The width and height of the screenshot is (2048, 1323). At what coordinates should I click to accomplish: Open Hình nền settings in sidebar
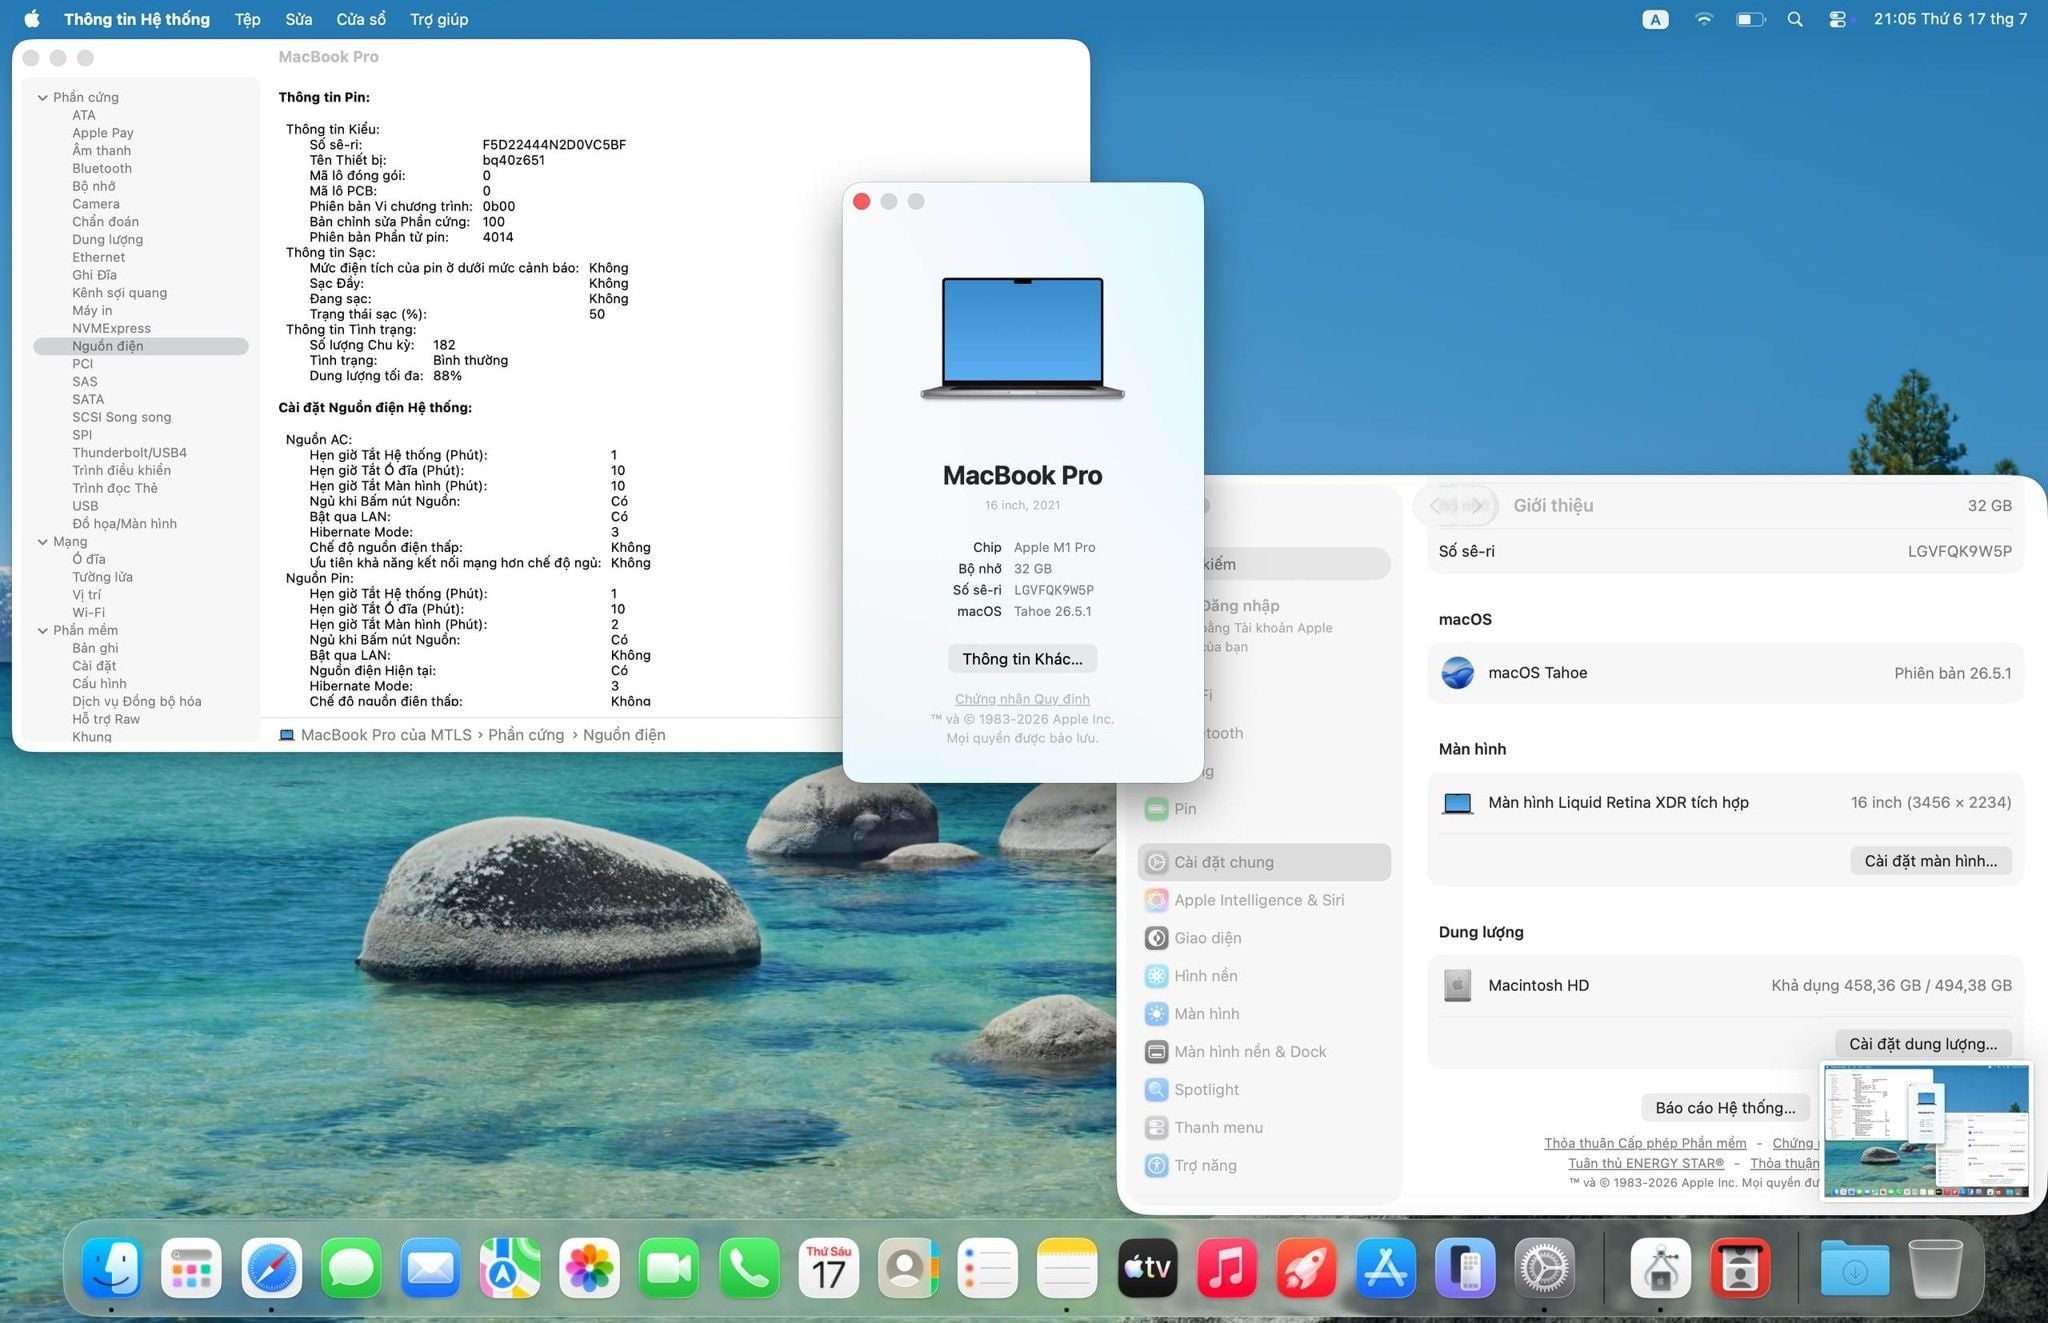coord(1264,976)
